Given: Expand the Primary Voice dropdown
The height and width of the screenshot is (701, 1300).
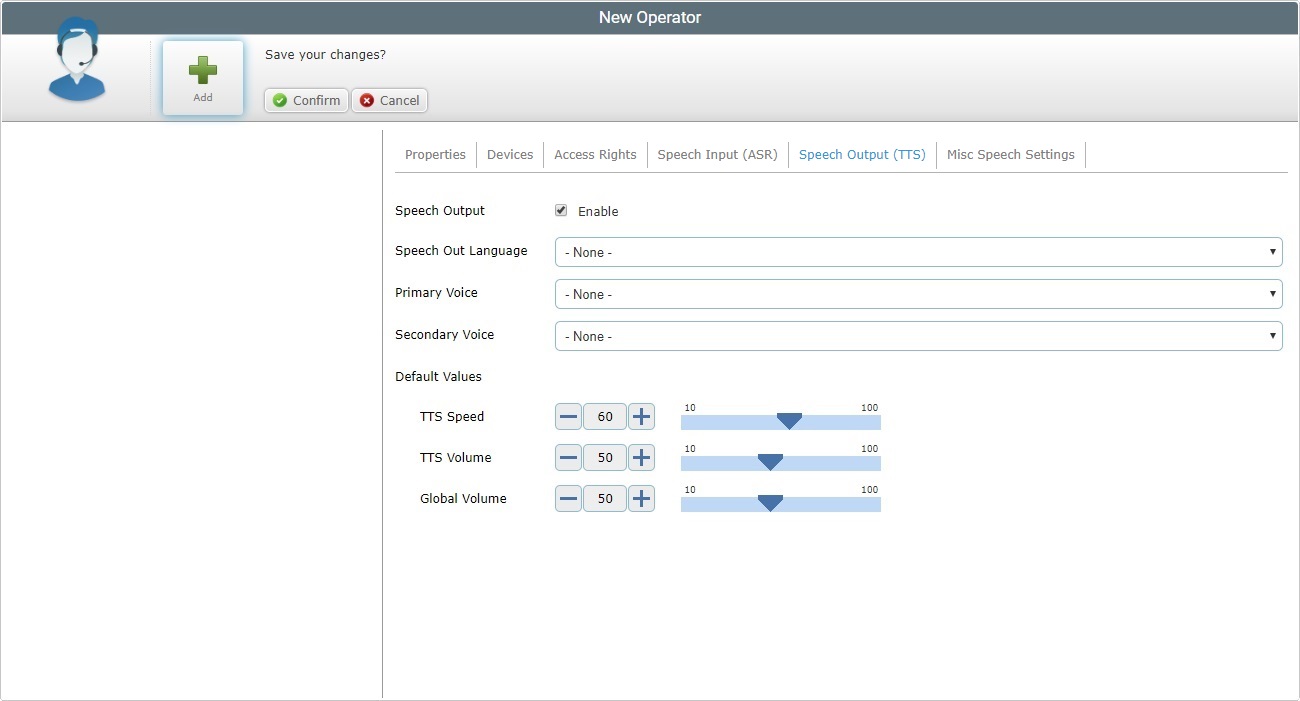Looking at the screenshot, I should (x=918, y=294).
